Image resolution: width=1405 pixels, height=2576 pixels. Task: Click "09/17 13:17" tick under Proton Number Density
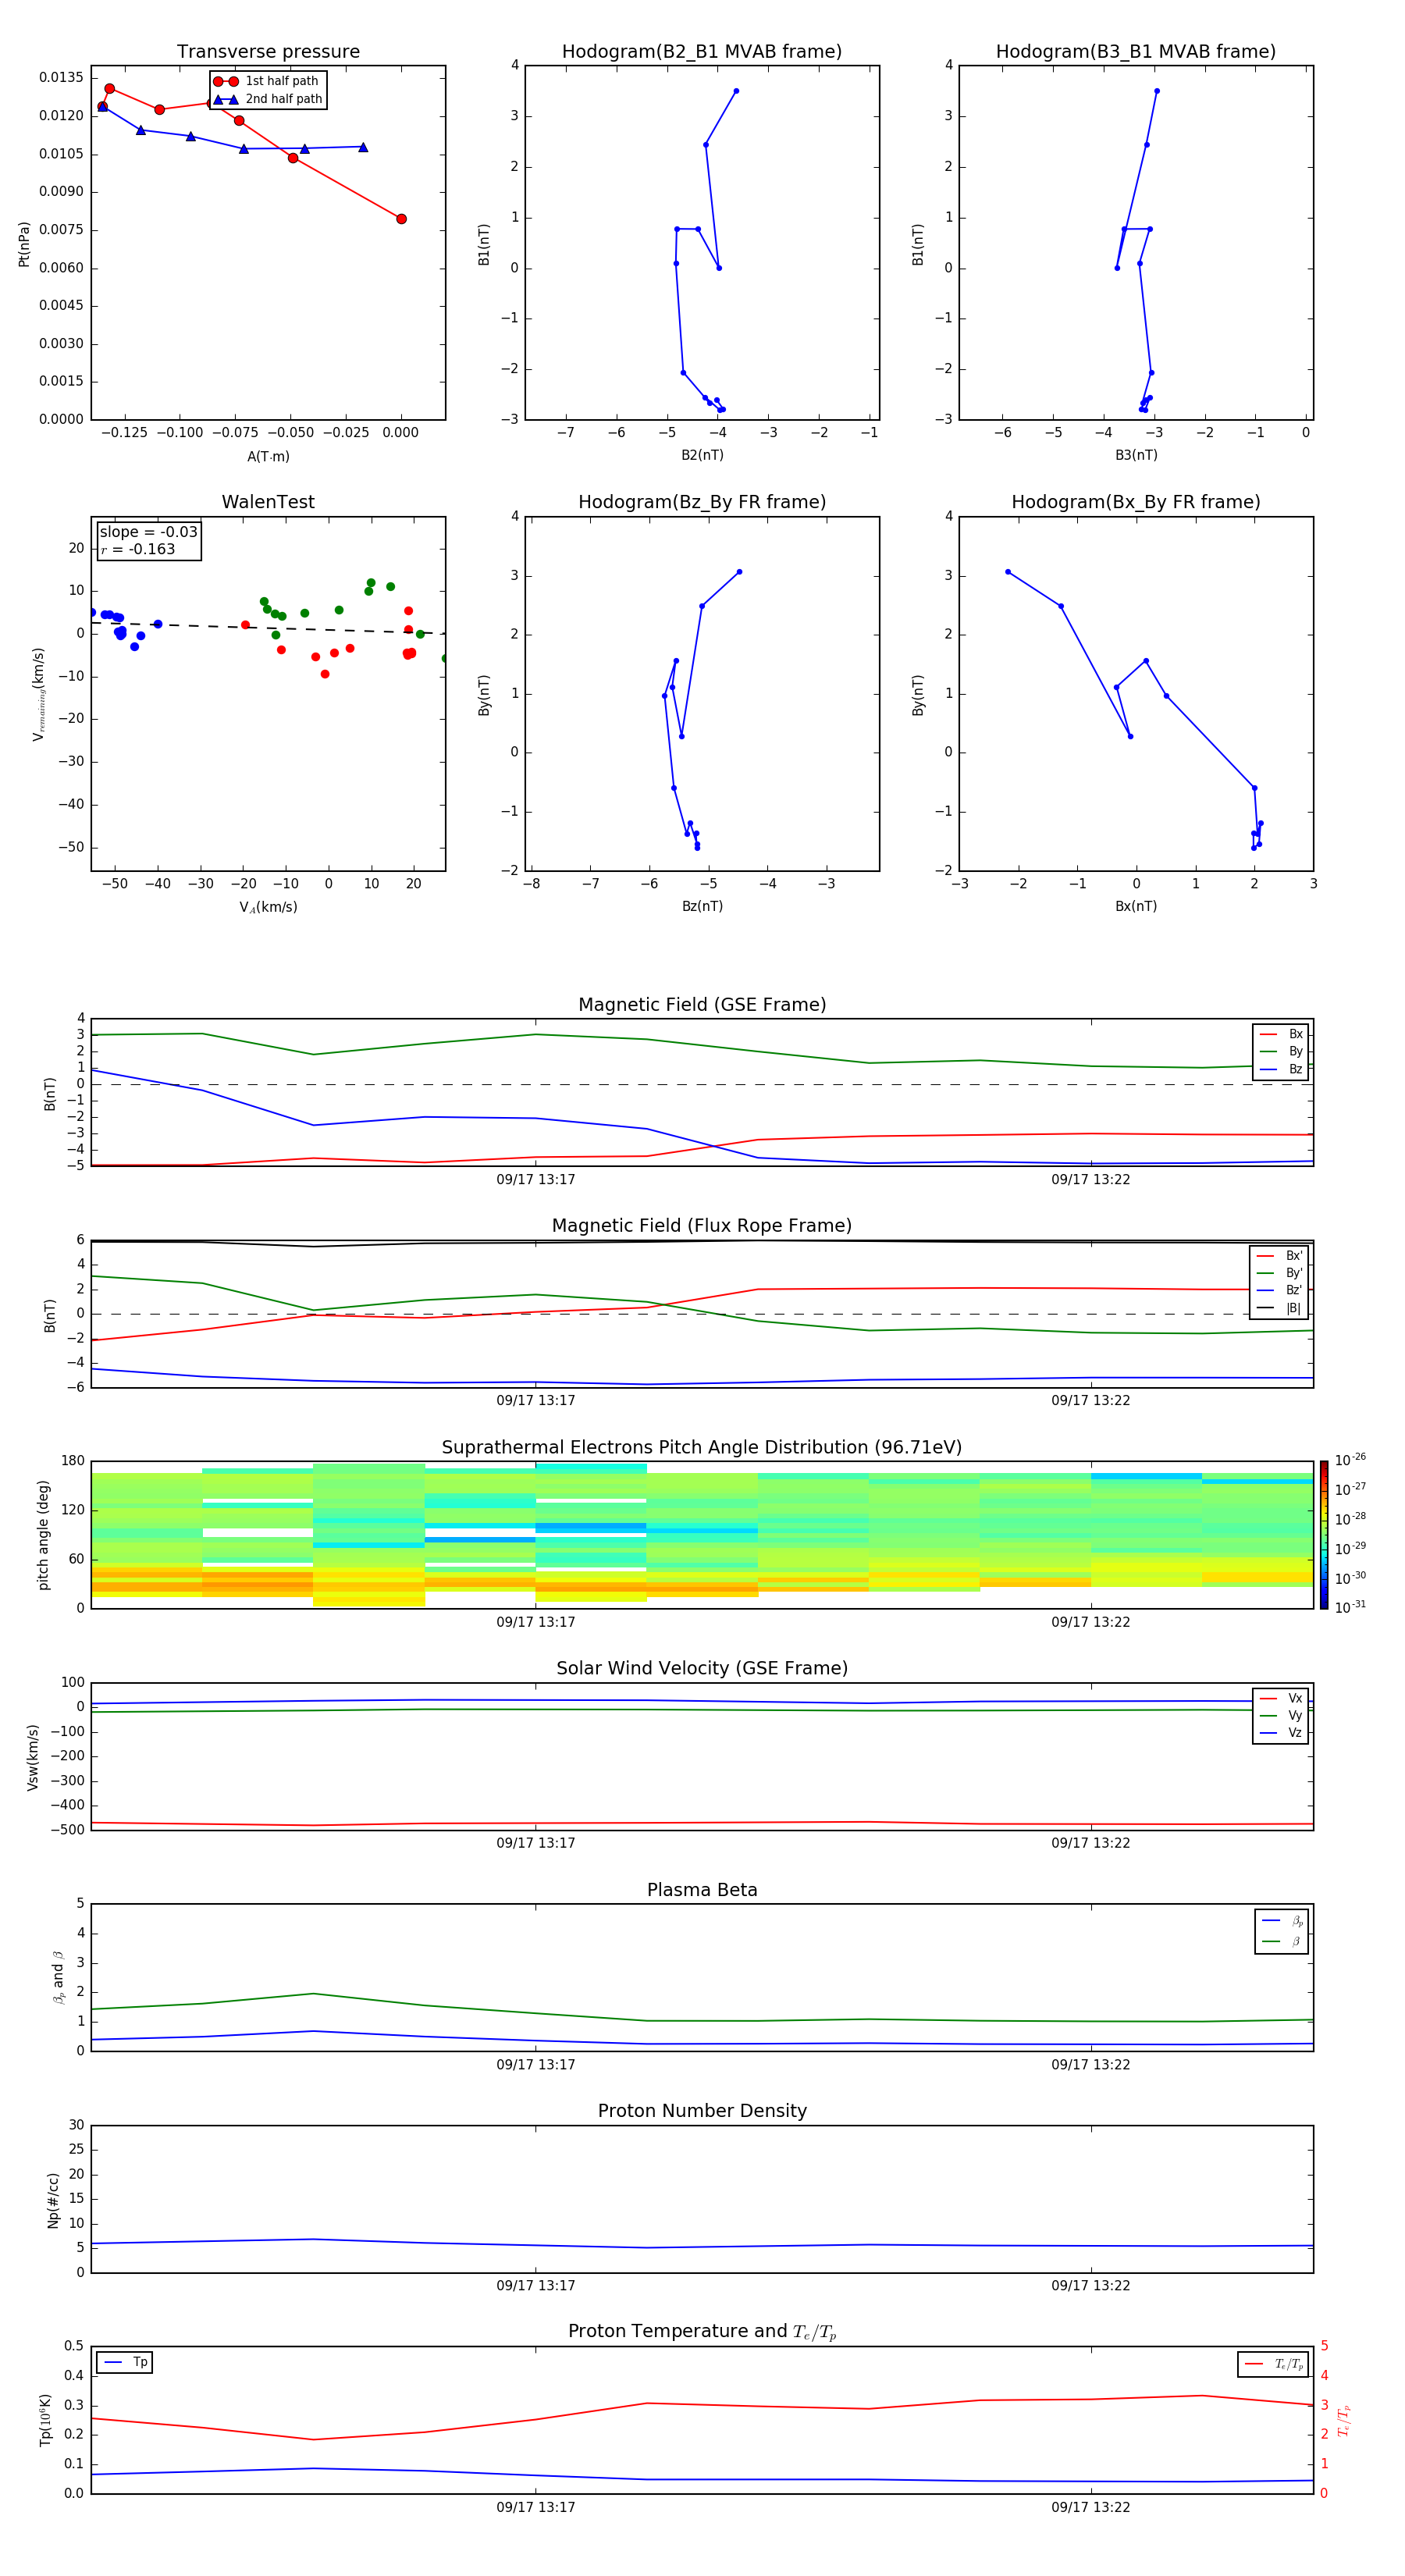536,2286
